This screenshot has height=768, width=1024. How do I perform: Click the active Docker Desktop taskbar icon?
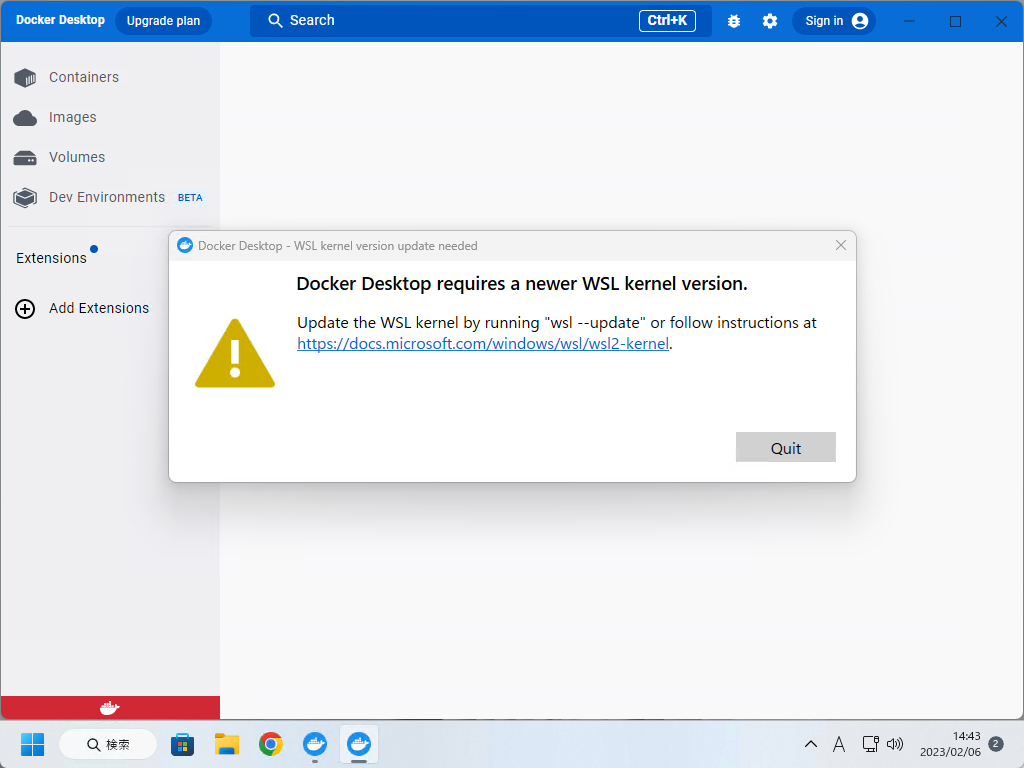[x=359, y=744]
